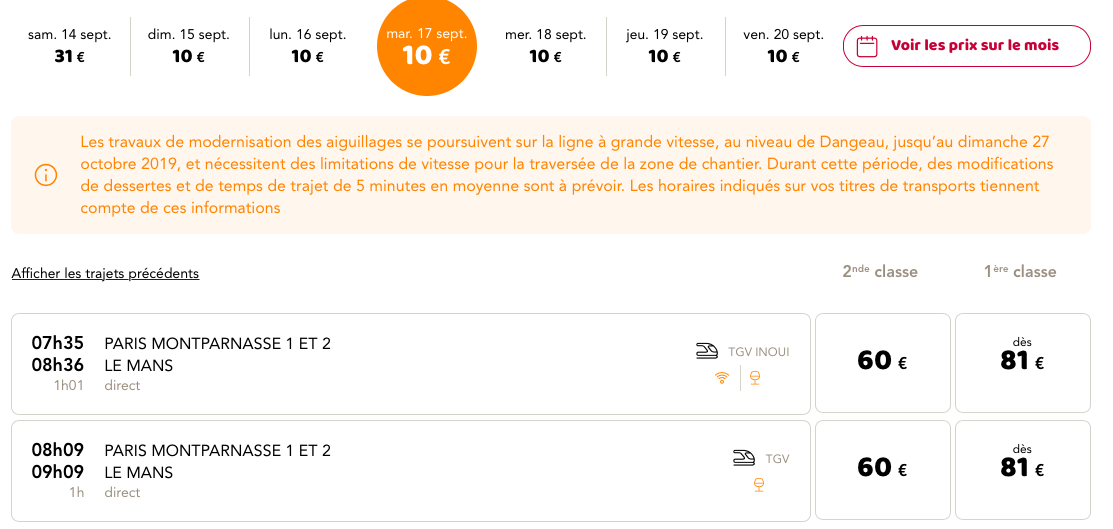Click the calendar icon in monthly prices button
This screenshot has width=1113, height=529.
click(x=867, y=46)
